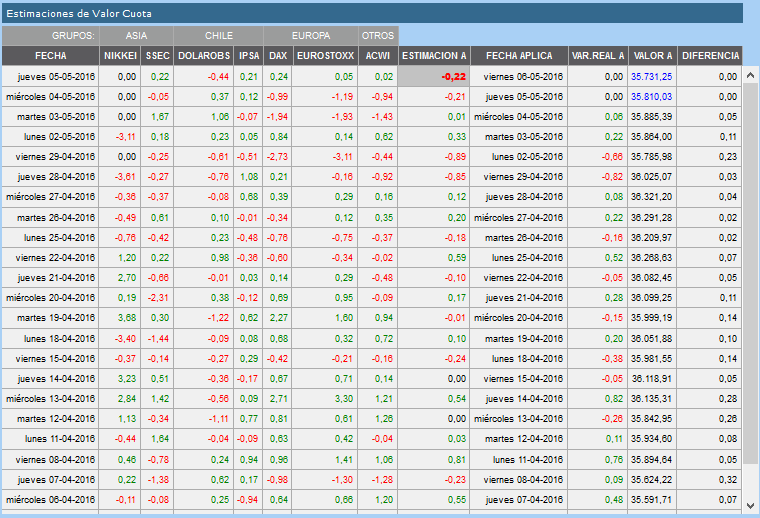
Task: Select row martes 03-05-2016 in FECHA
Action: pyautogui.click(x=50, y=117)
